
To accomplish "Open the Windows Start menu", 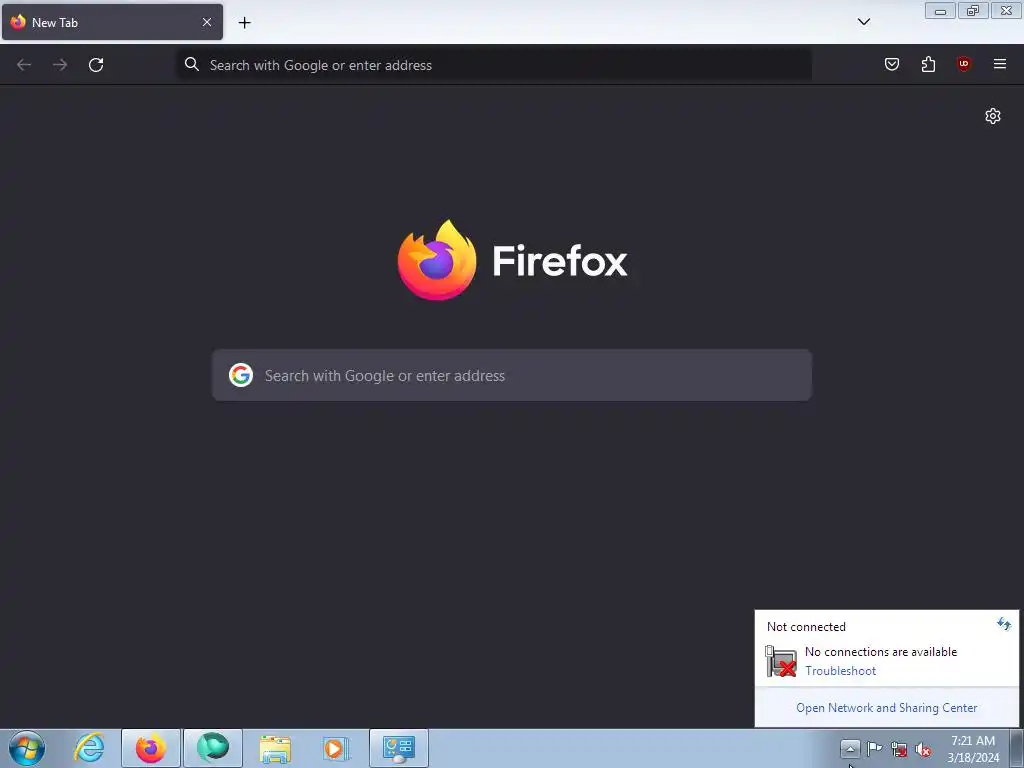I will point(27,748).
